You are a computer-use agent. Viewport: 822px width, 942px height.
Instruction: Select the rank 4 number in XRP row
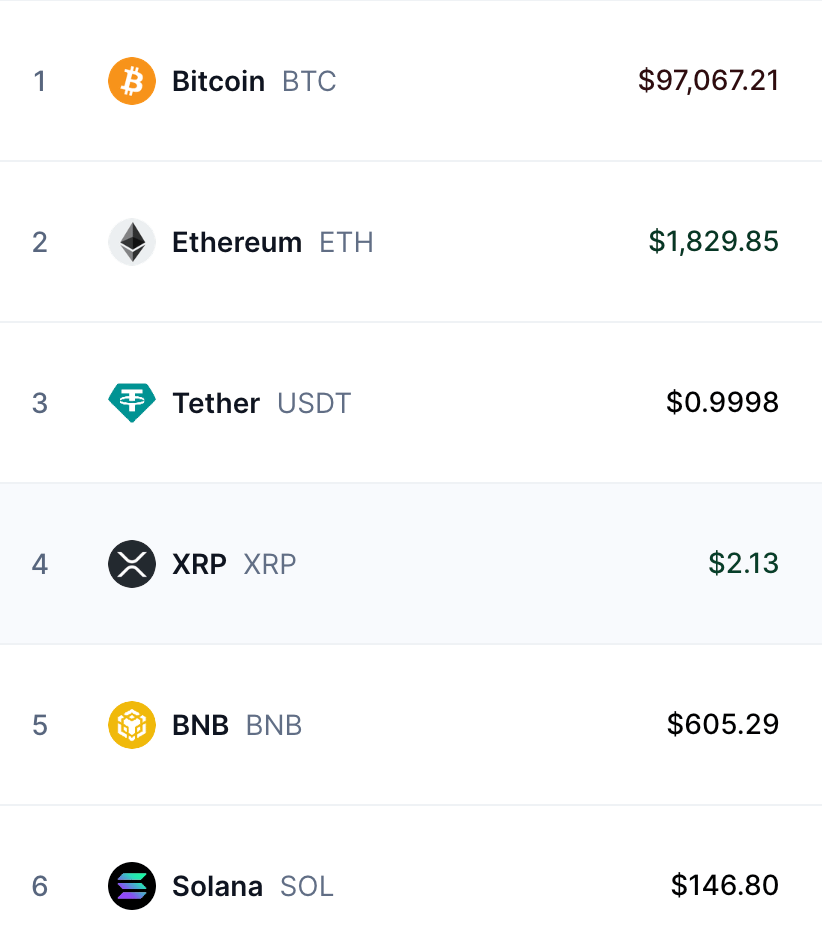click(x=40, y=564)
